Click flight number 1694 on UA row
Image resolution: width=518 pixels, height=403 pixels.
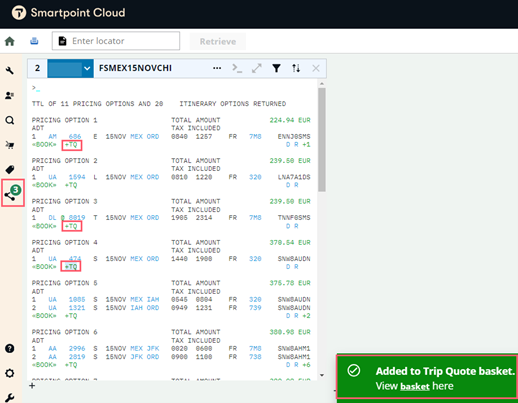[x=77, y=177]
